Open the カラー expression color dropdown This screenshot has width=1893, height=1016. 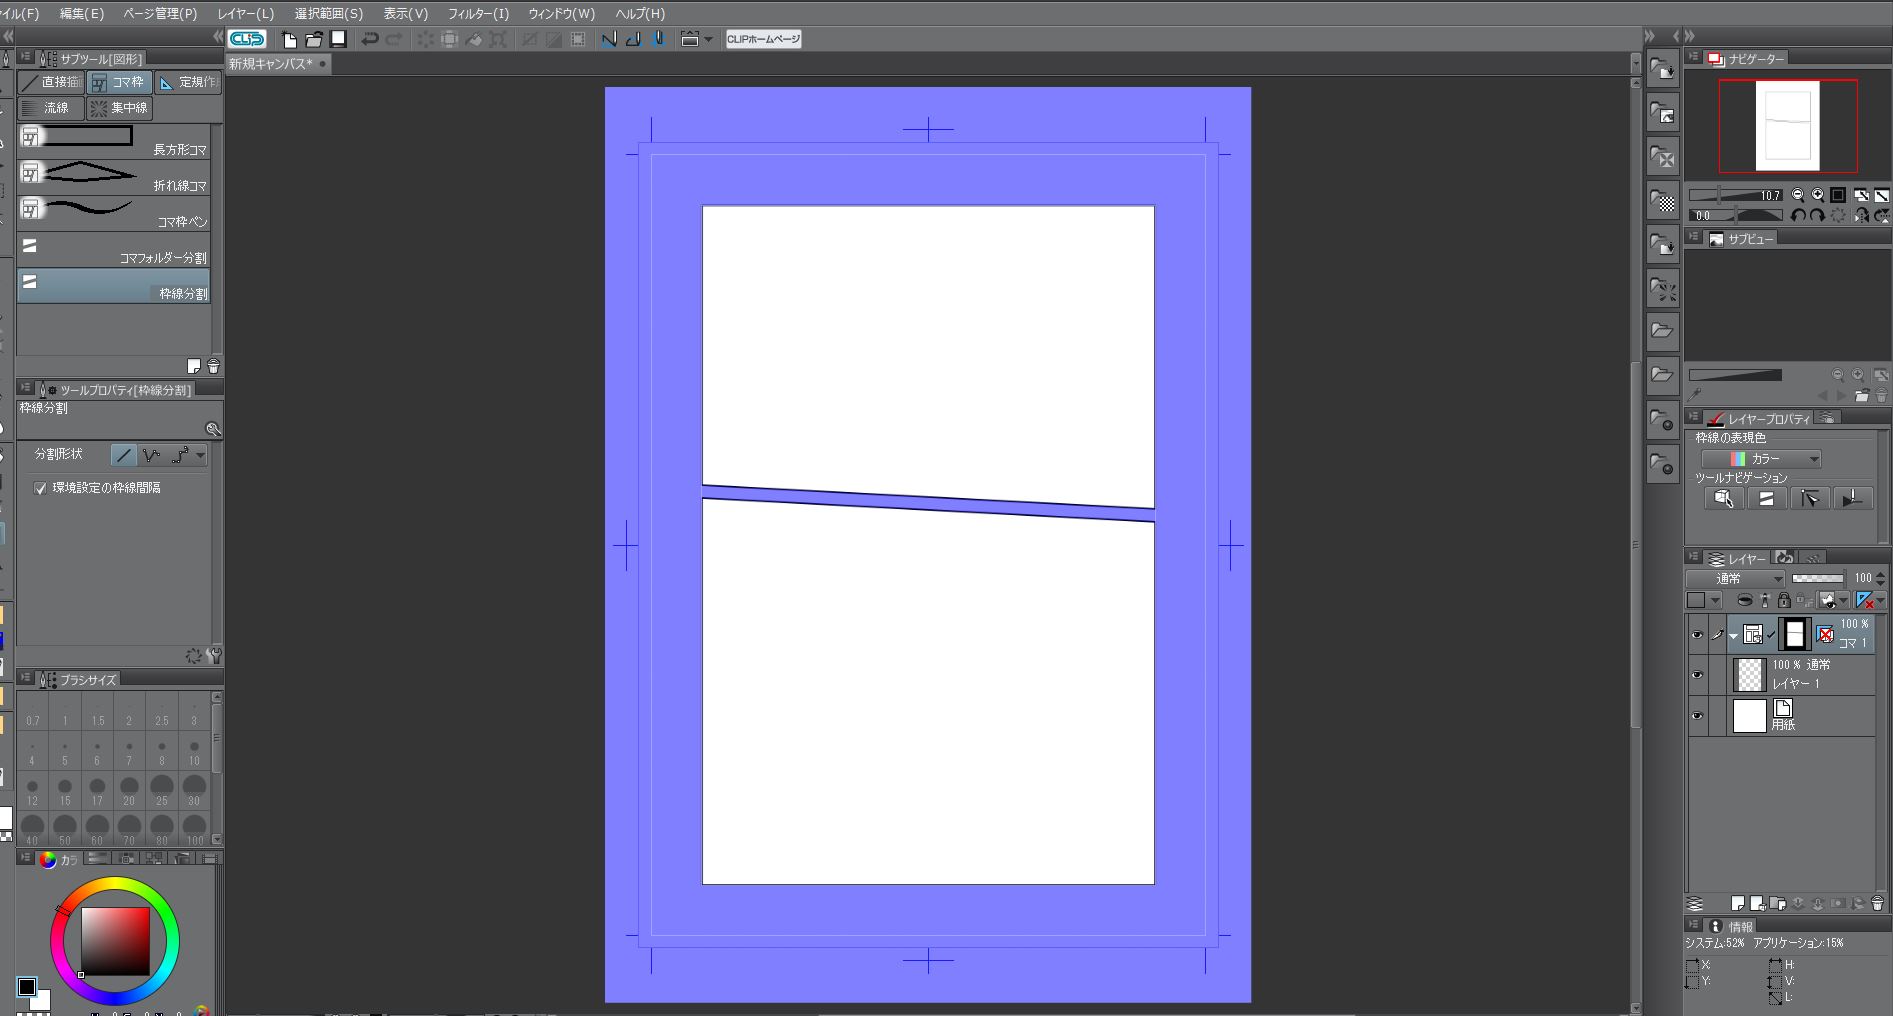[1760, 459]
